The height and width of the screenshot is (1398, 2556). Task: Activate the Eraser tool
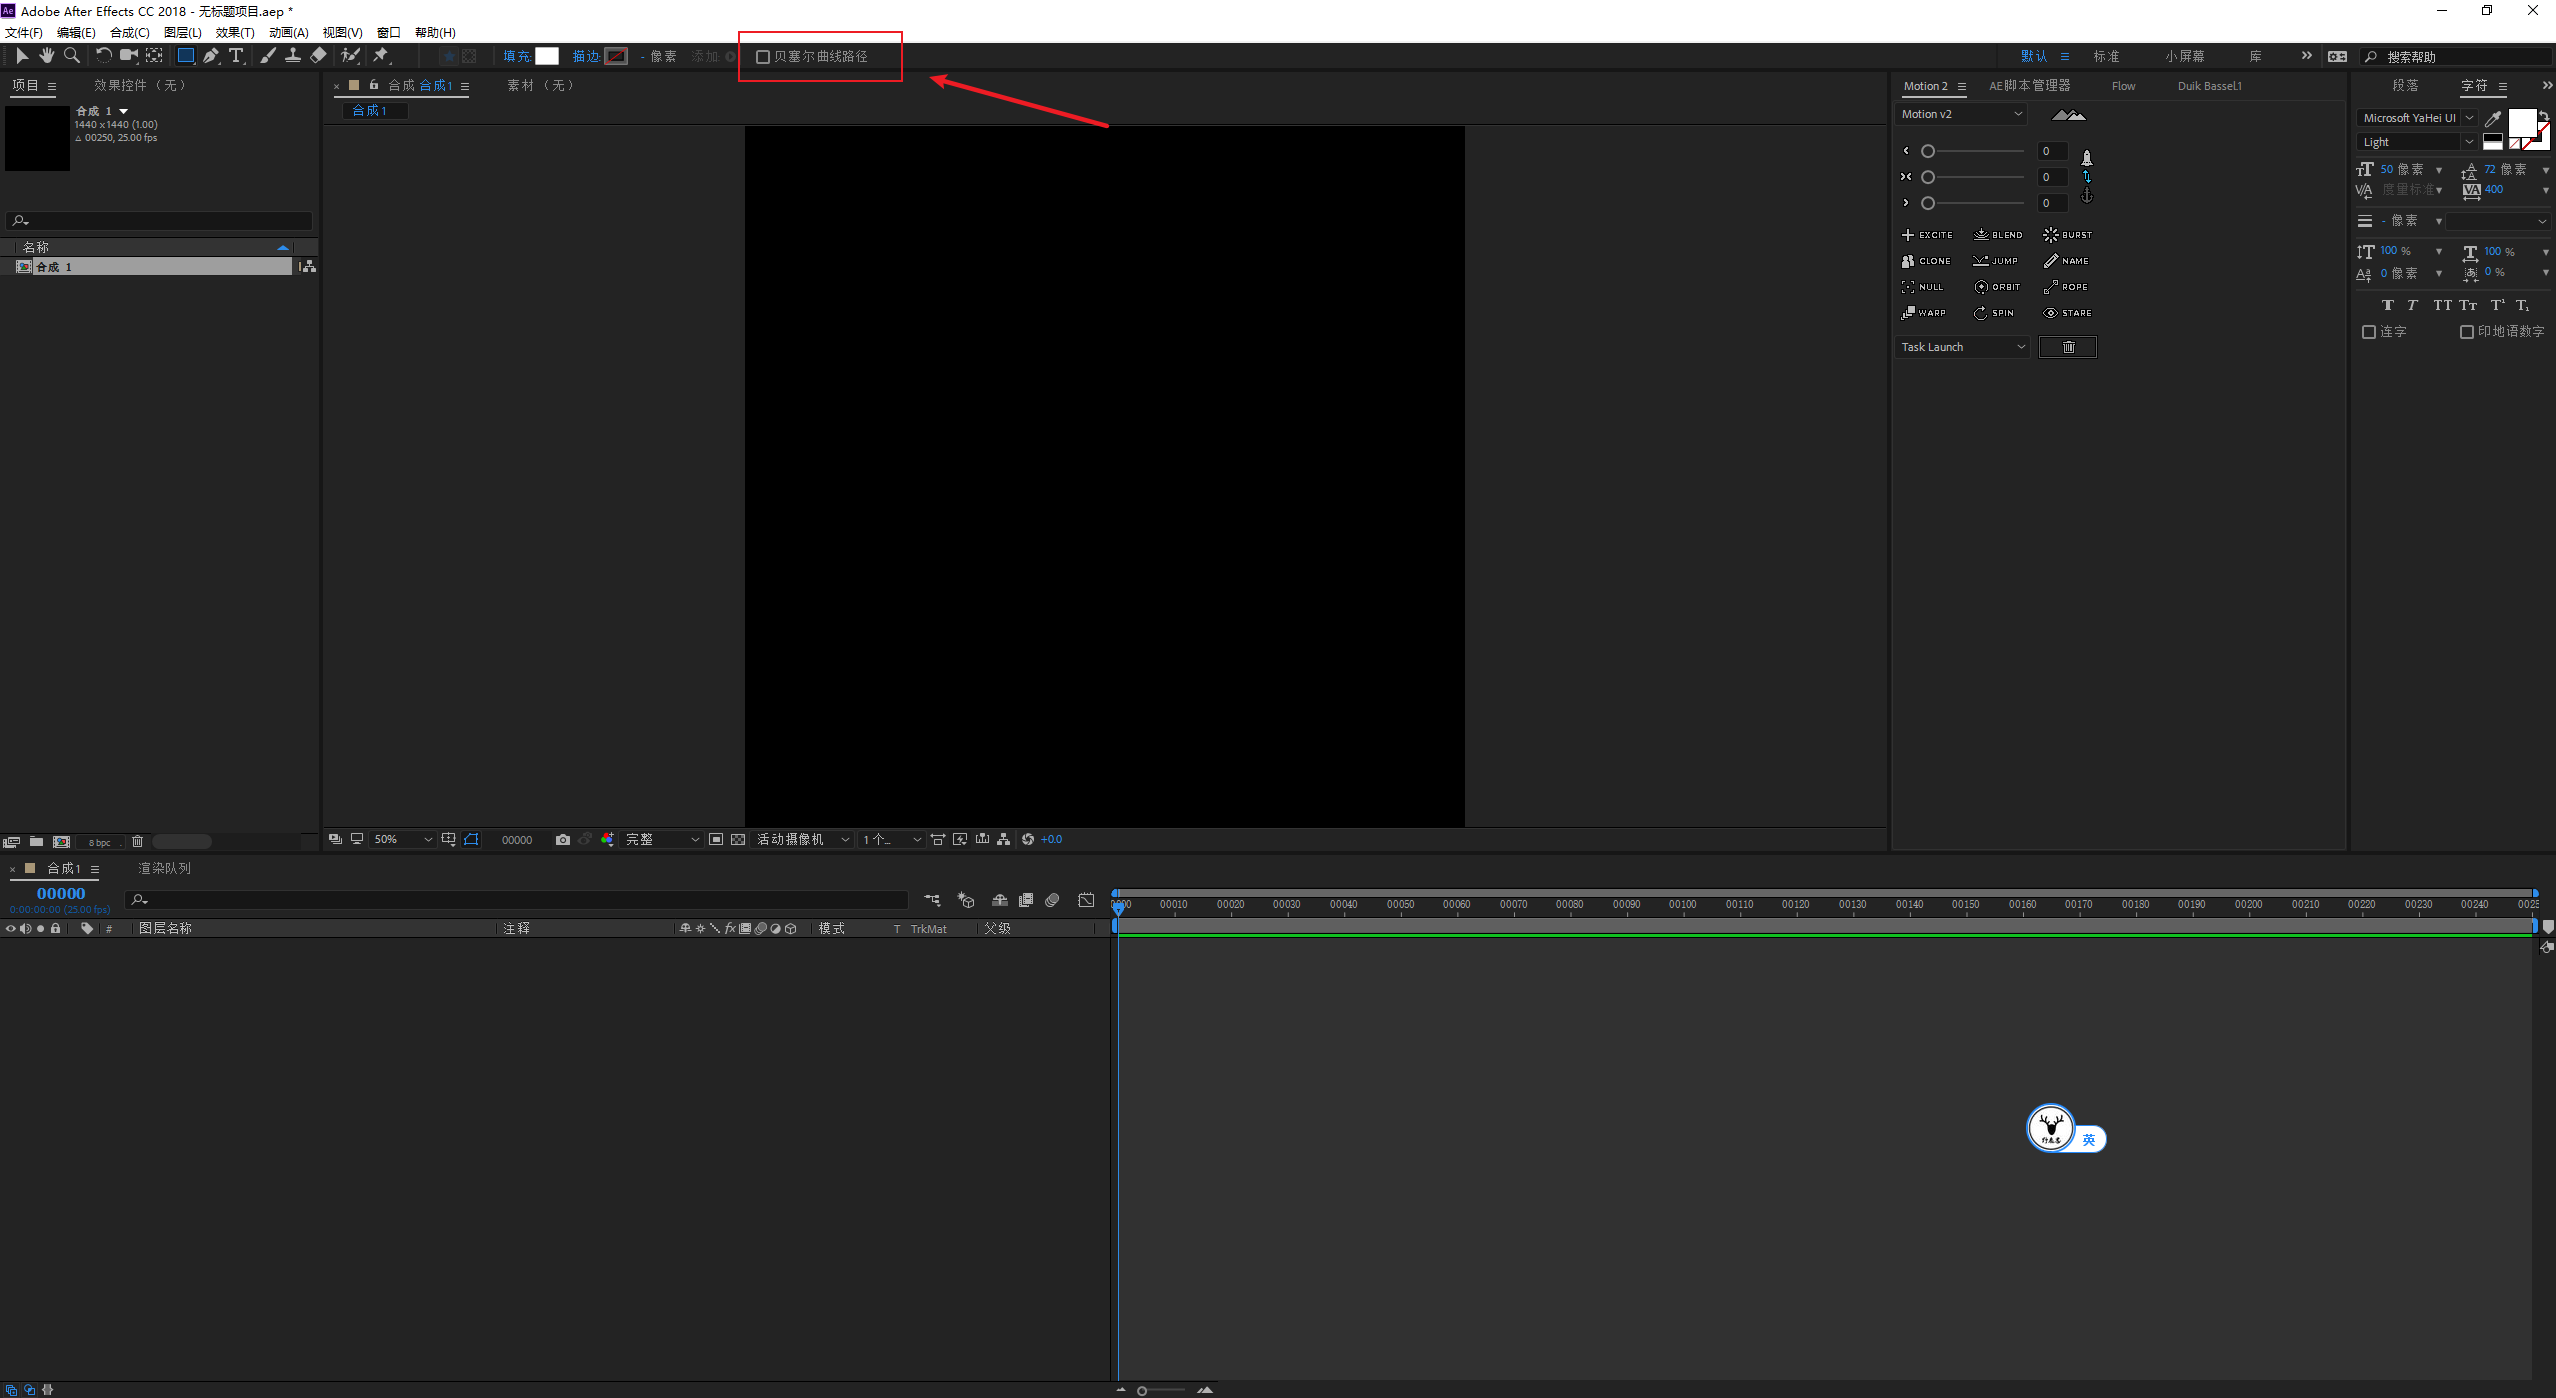click(318, 56)
